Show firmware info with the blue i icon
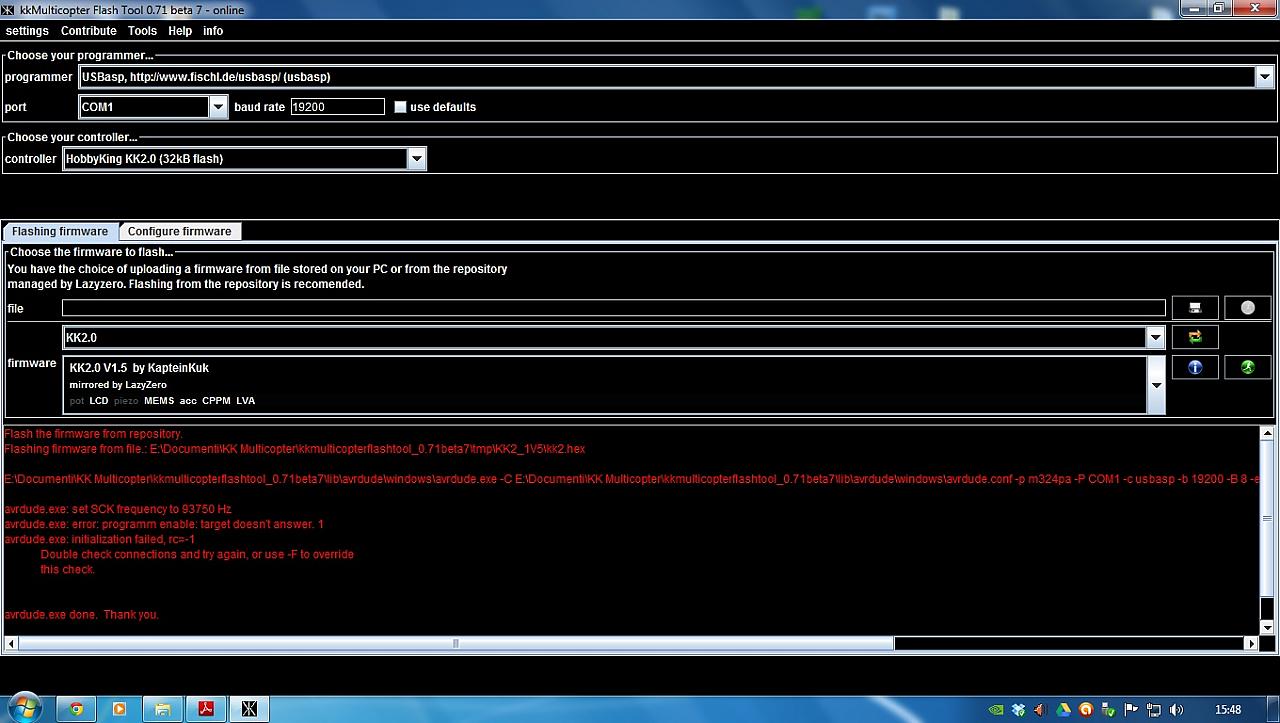This screenshot has width=1280, height=723. tap(1195, 367)
